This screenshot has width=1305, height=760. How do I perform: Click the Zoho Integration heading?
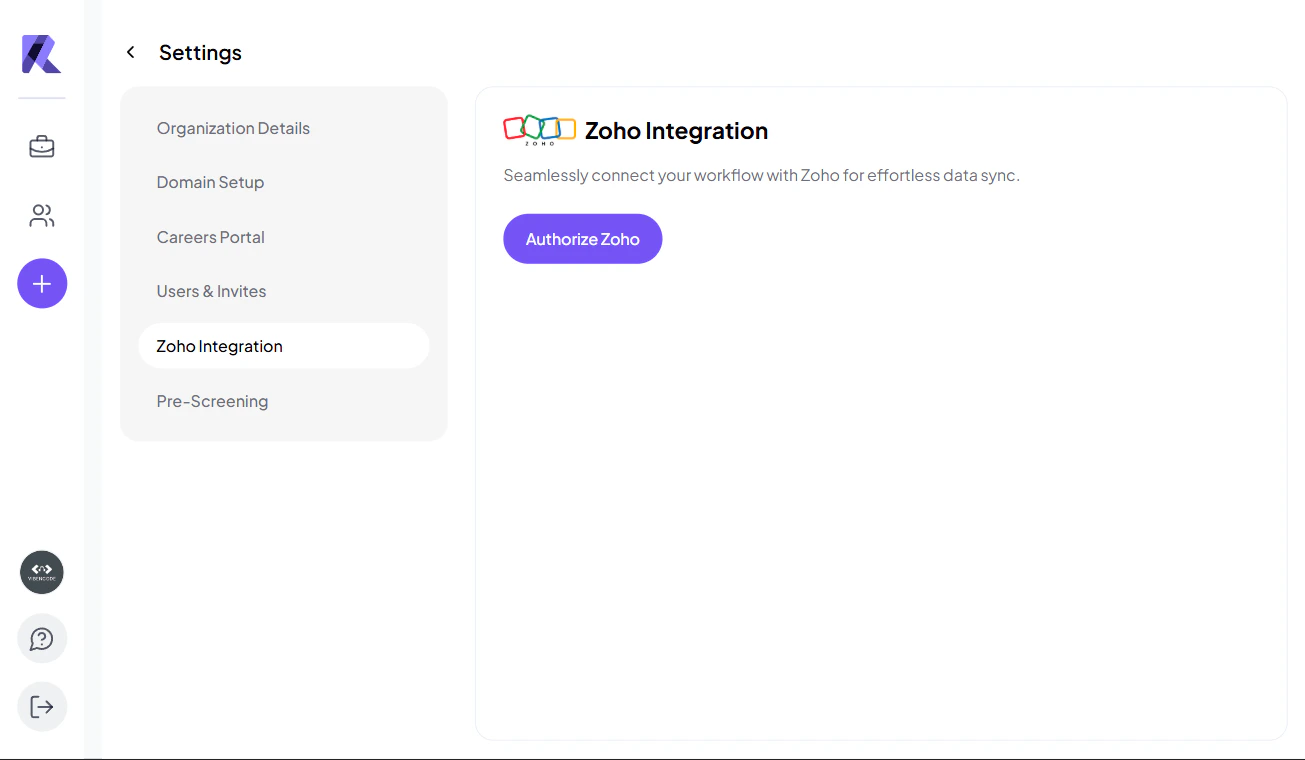[x=676, y=131]
